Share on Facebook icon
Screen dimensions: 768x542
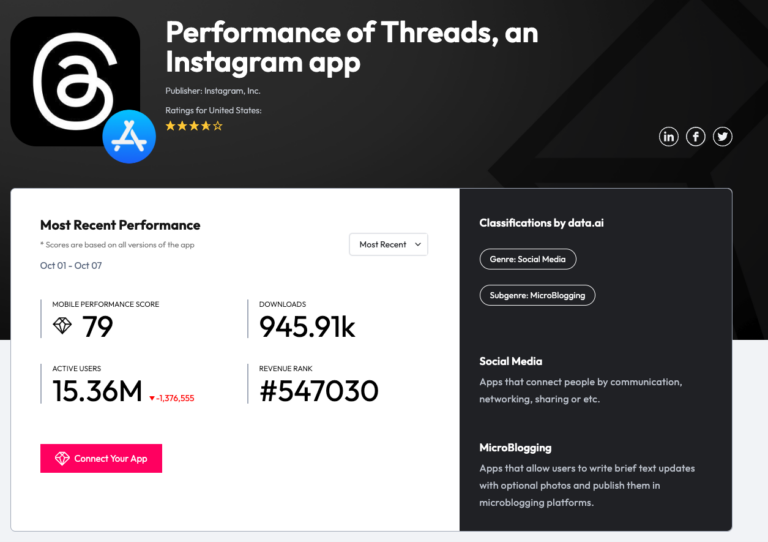[696, 137]
